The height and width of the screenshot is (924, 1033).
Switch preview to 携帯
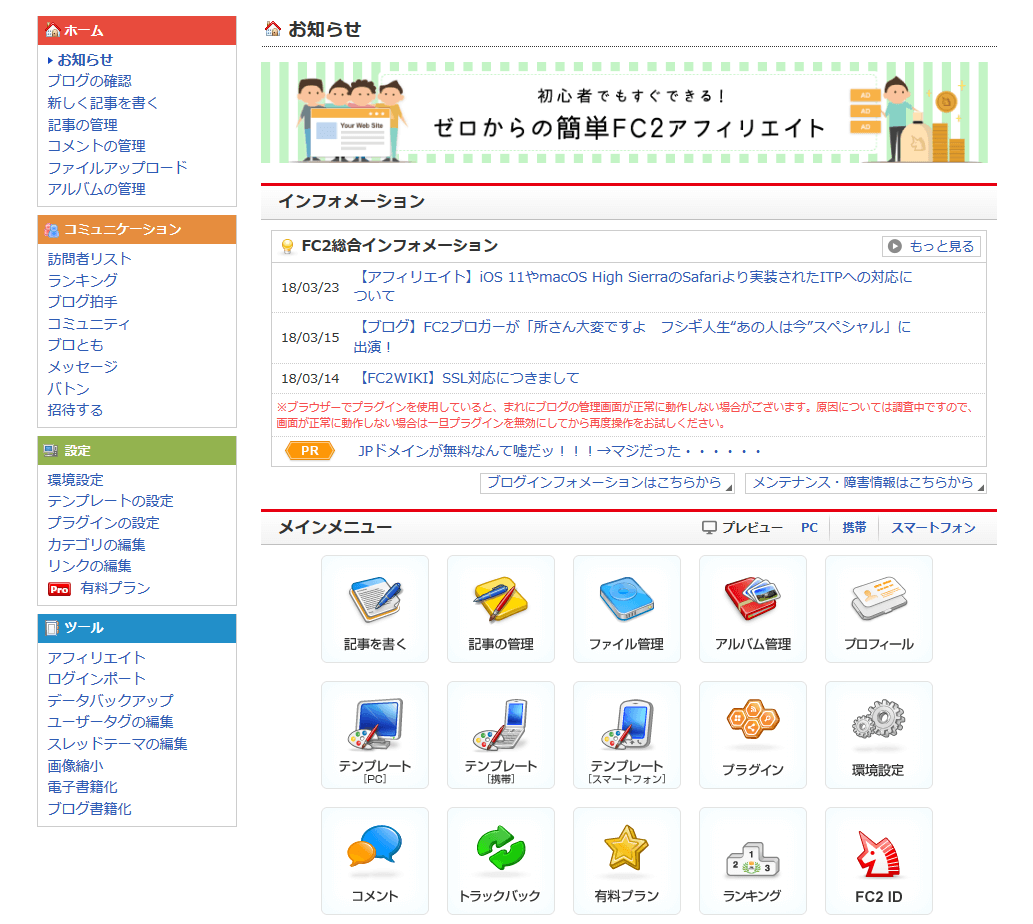coord(854,528)
